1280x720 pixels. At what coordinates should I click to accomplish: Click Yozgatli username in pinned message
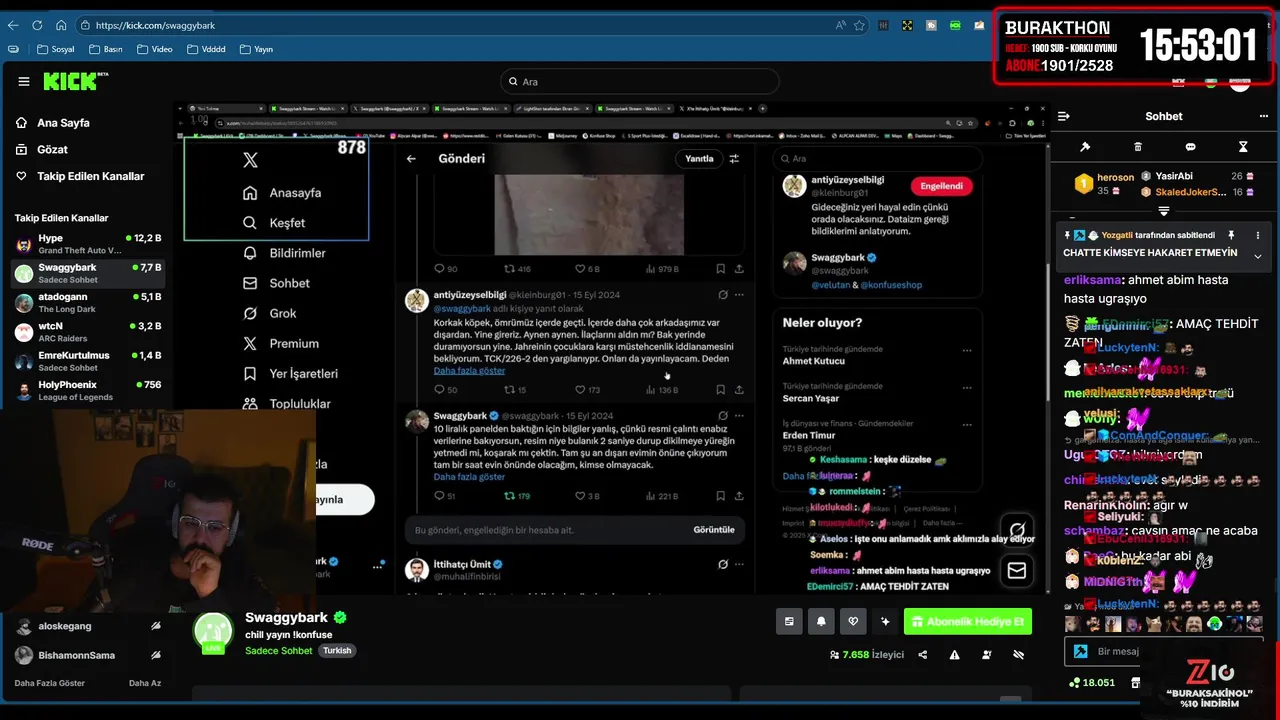click(x=1118, y=235)
